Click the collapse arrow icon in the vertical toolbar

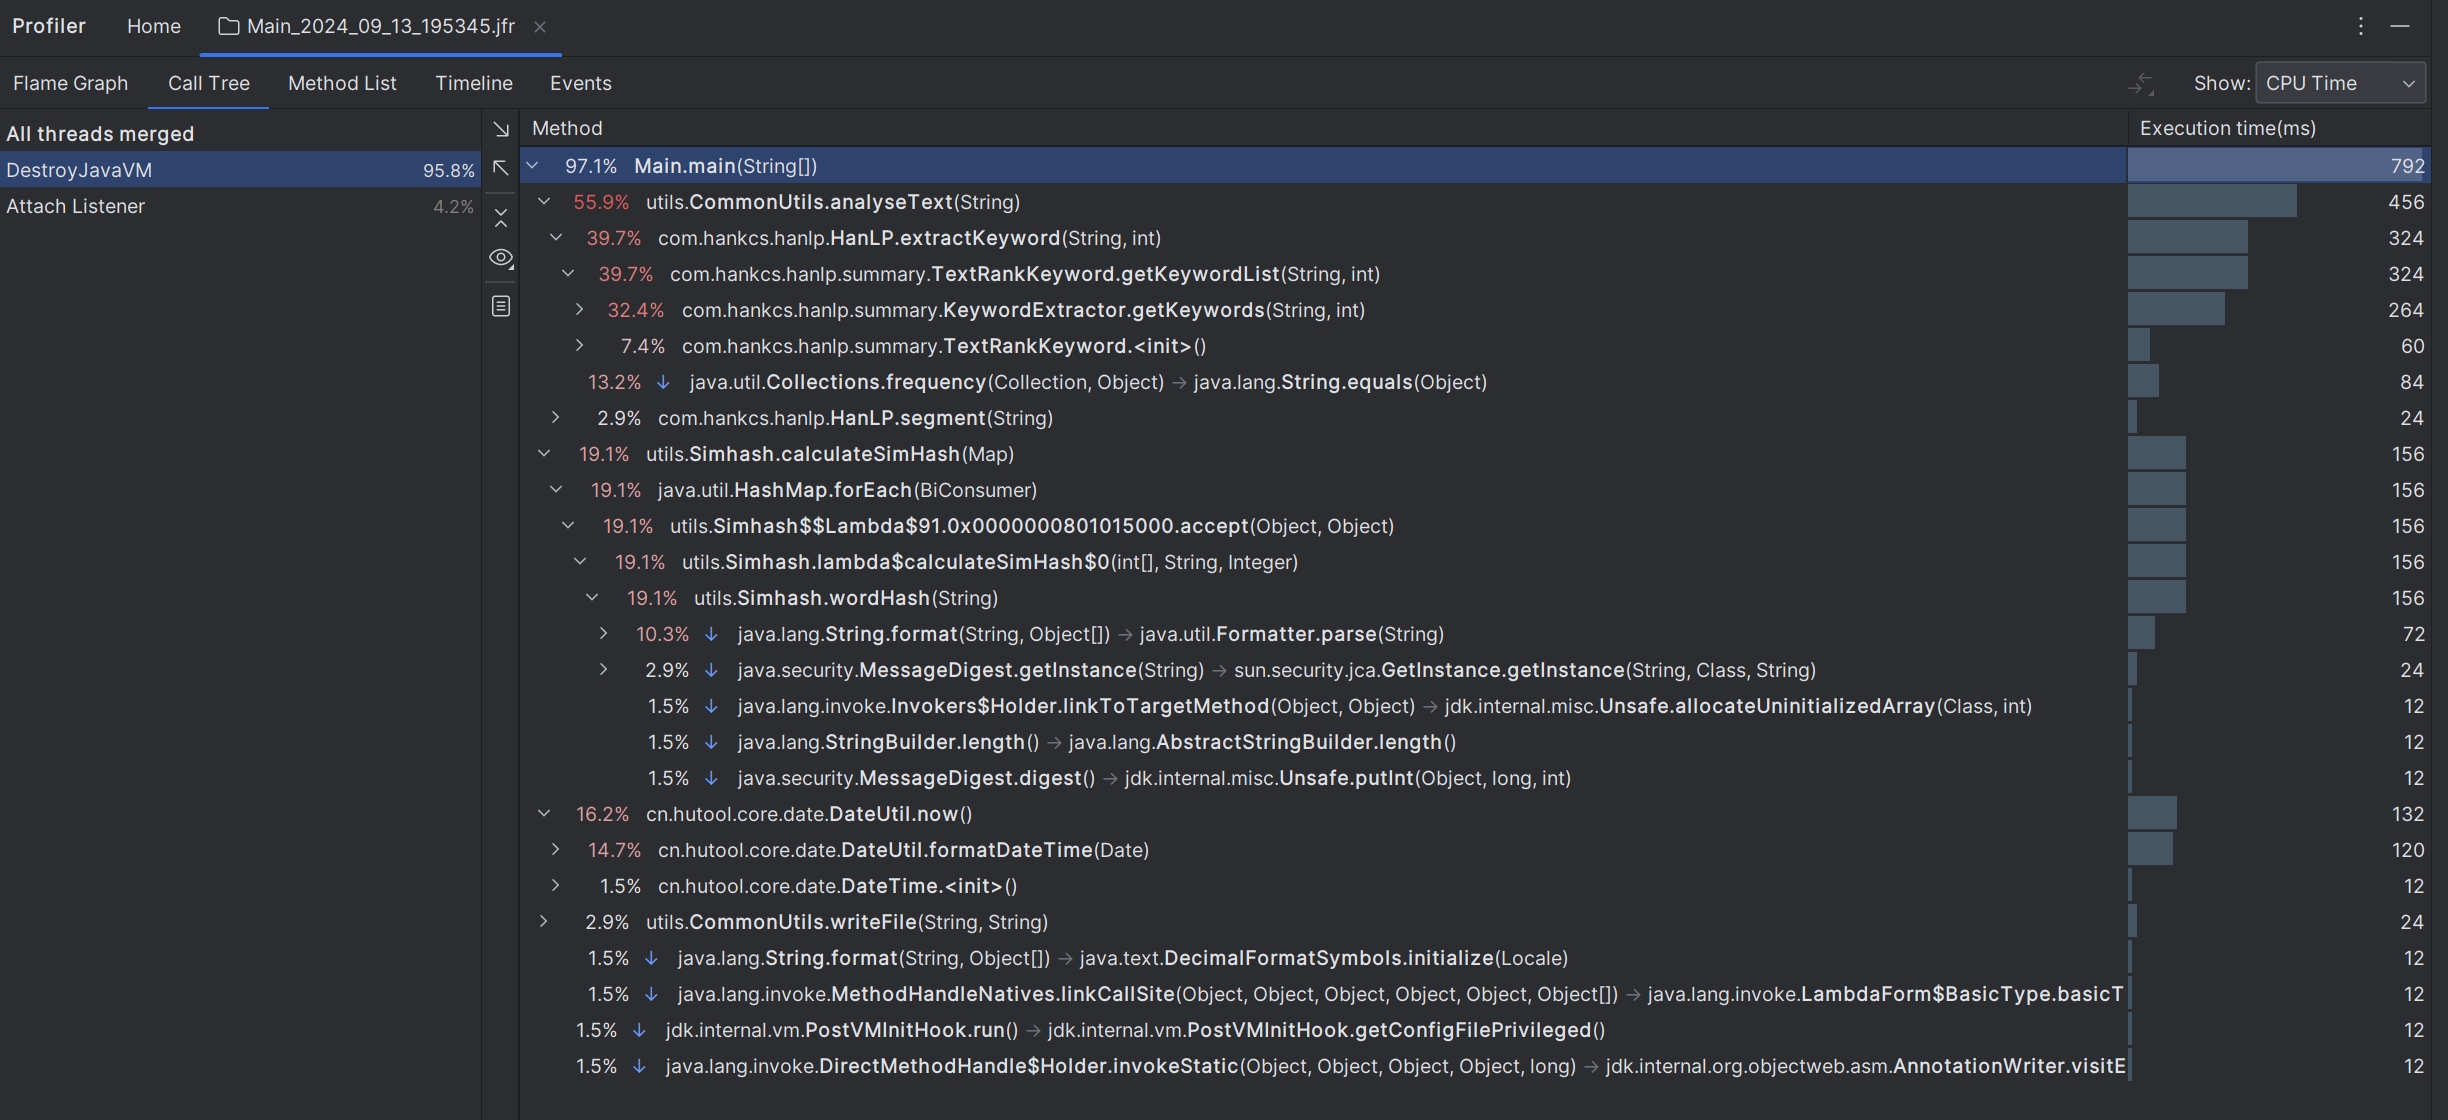point(501,168)
